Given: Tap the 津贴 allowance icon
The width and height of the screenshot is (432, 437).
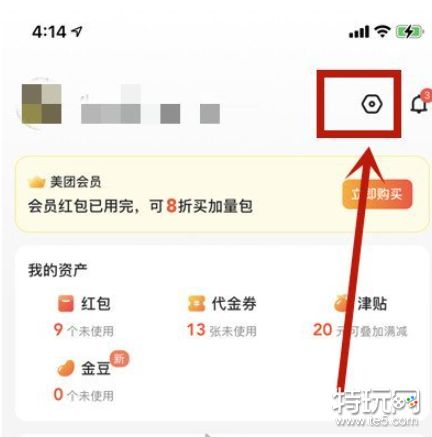Looking at the screenshot, I should coord(341,304).
